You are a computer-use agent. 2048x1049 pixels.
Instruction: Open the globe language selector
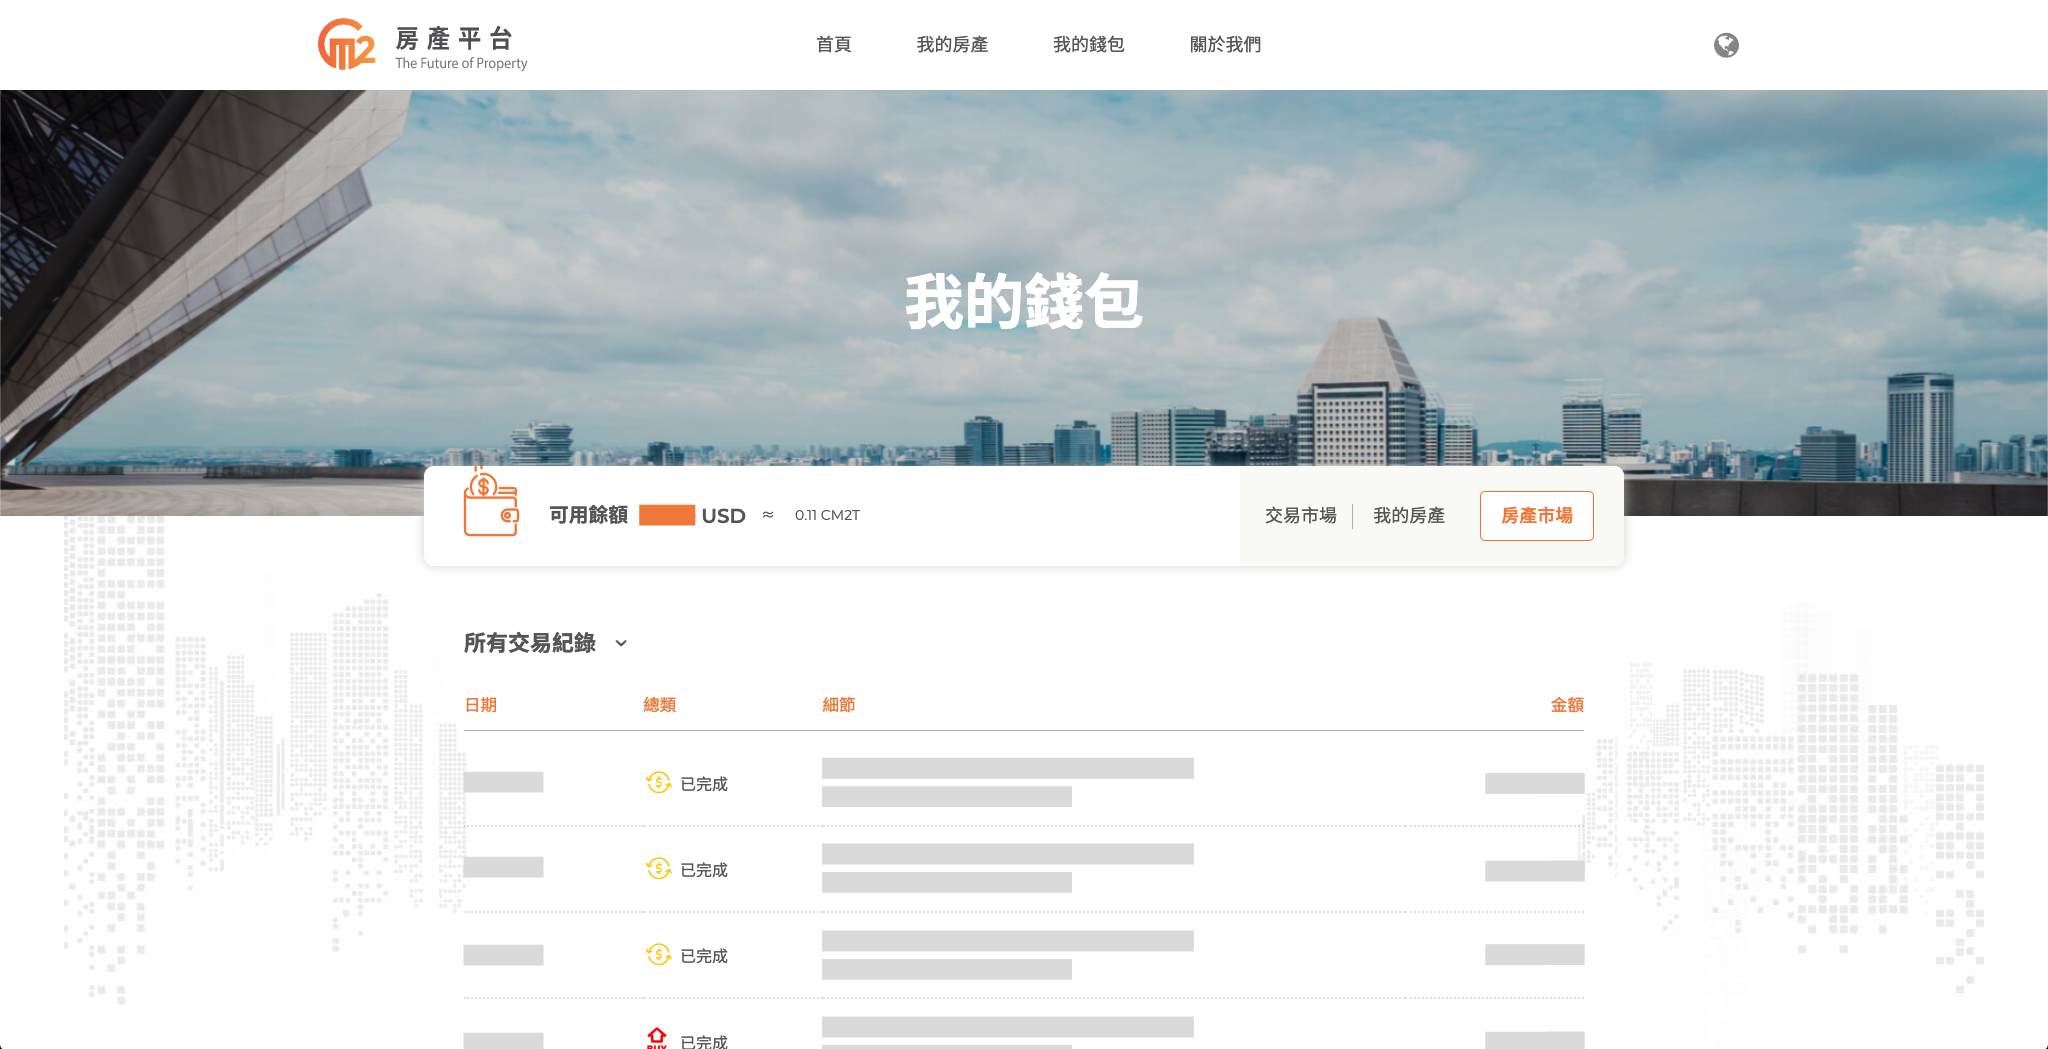(1725, 45)
